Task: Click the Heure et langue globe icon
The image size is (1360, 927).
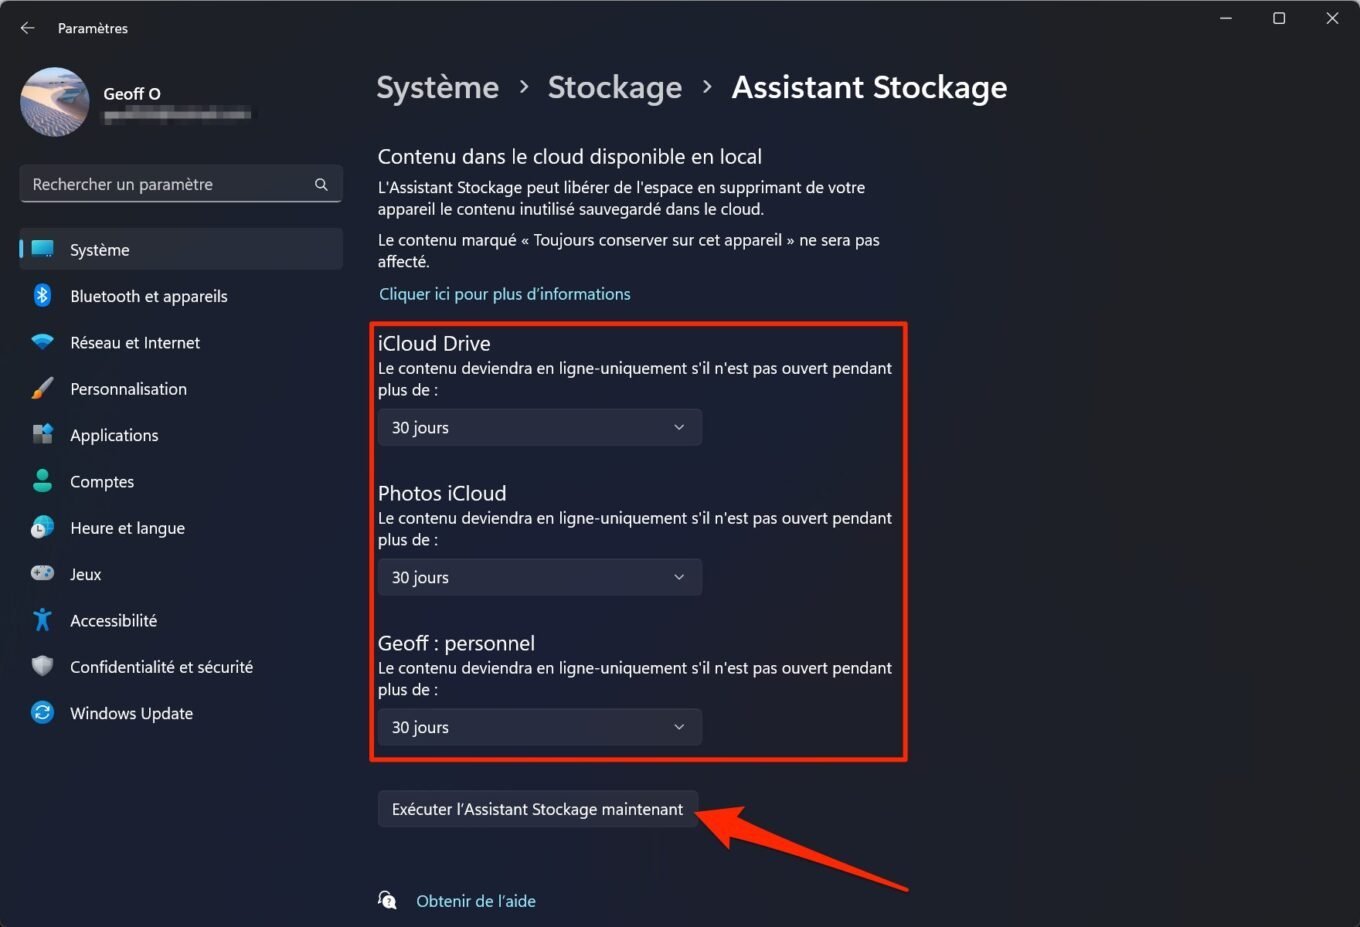Action: tap(42, 527)
